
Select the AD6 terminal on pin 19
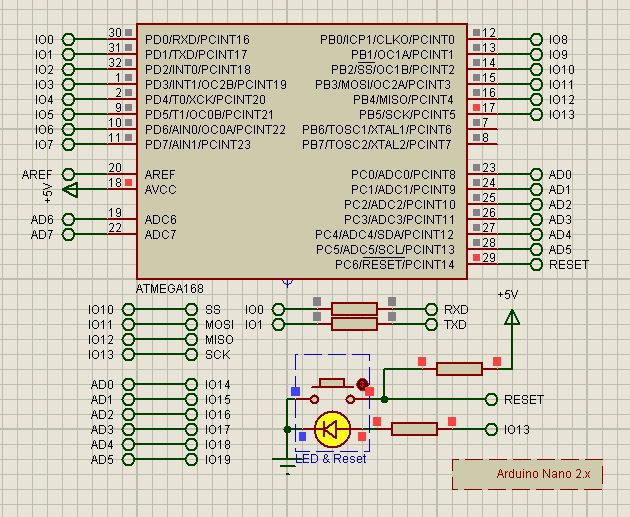[x=69, y=219]
